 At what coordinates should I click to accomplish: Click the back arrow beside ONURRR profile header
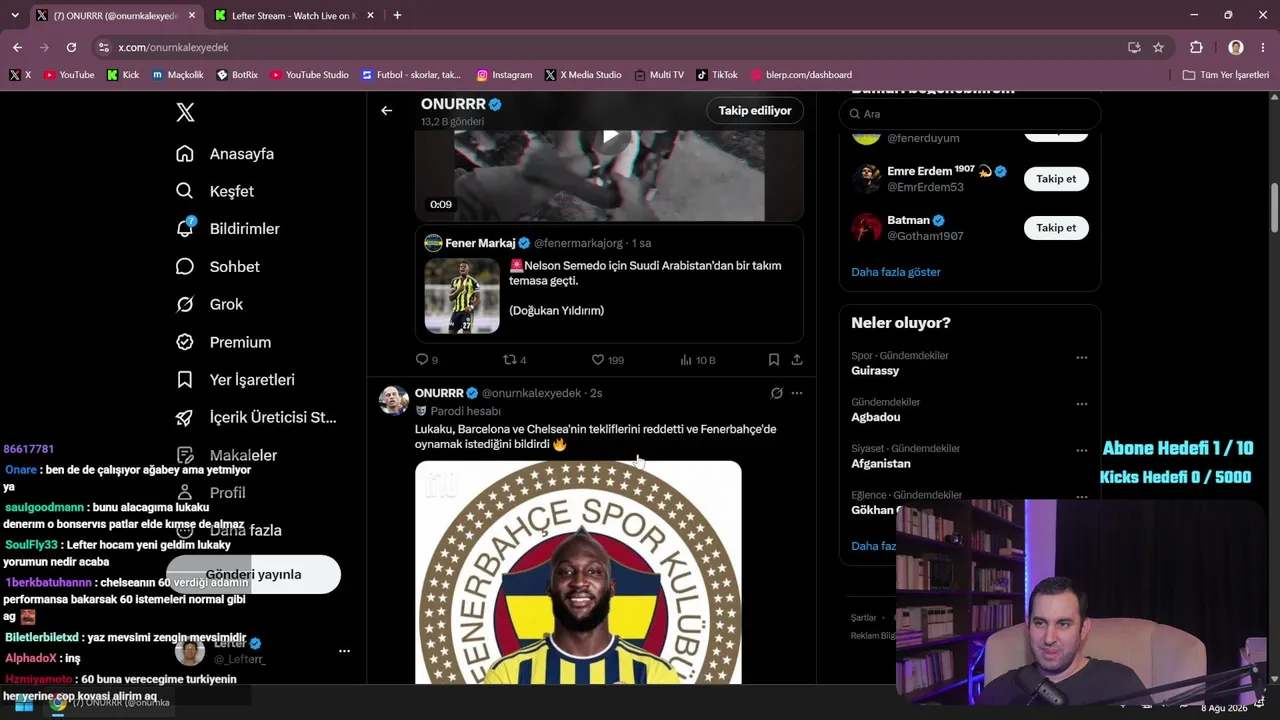pos(386,111)
